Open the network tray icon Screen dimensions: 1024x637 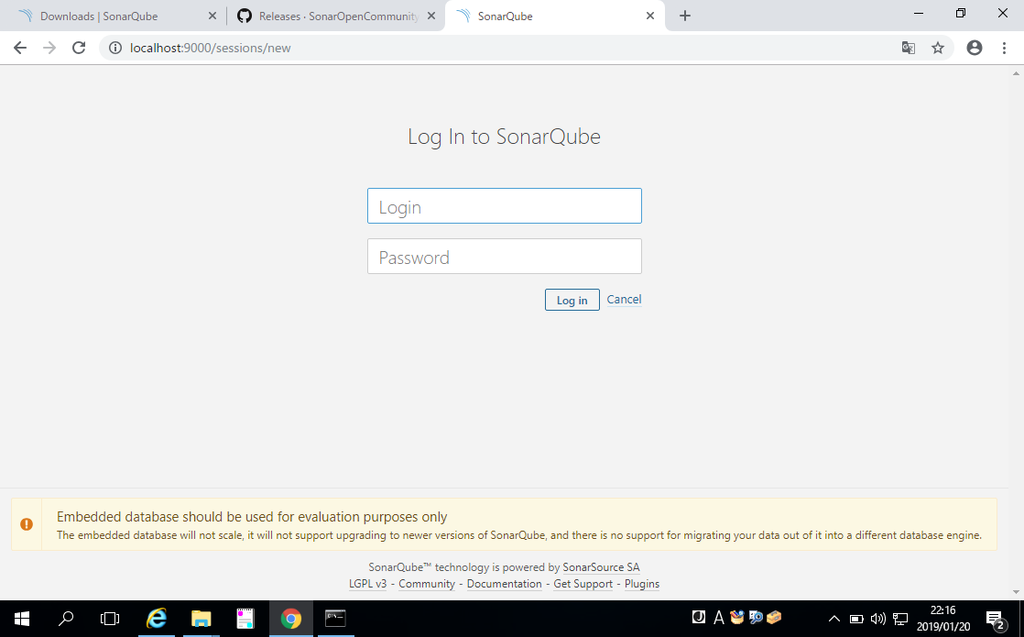coord(901,619)
